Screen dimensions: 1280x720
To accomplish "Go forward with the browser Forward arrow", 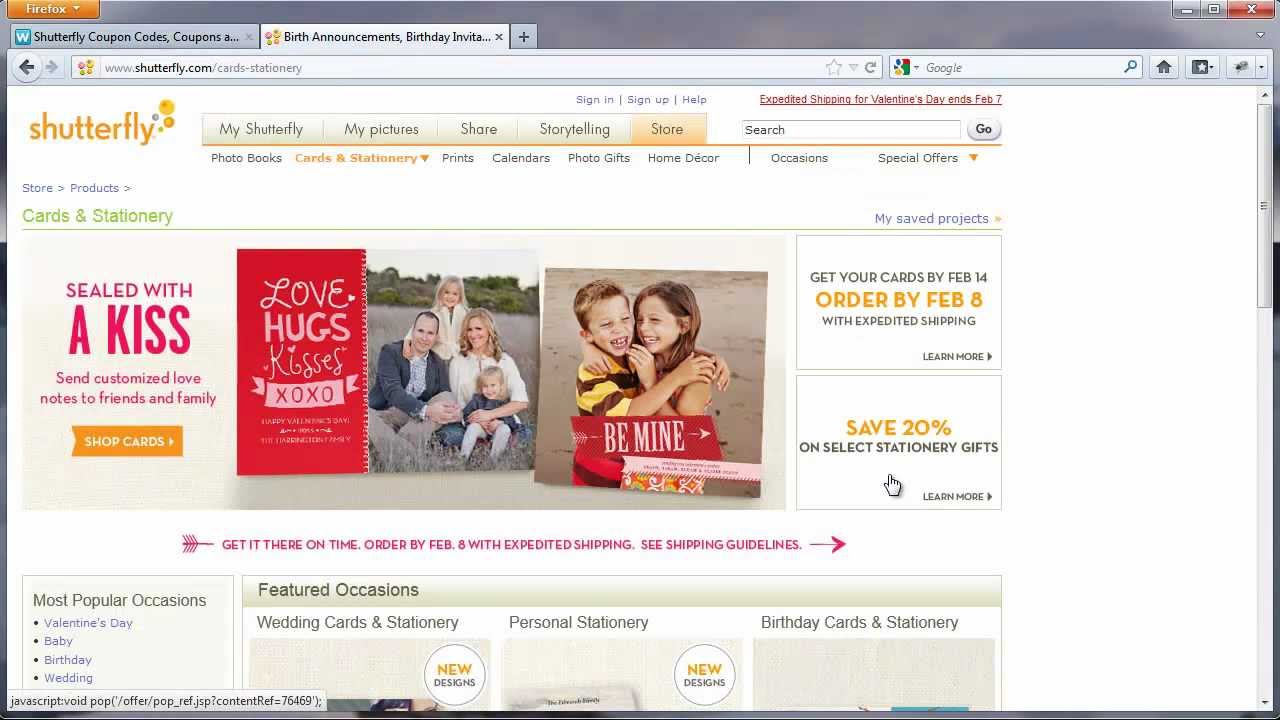I will click(x=52, y=67).
